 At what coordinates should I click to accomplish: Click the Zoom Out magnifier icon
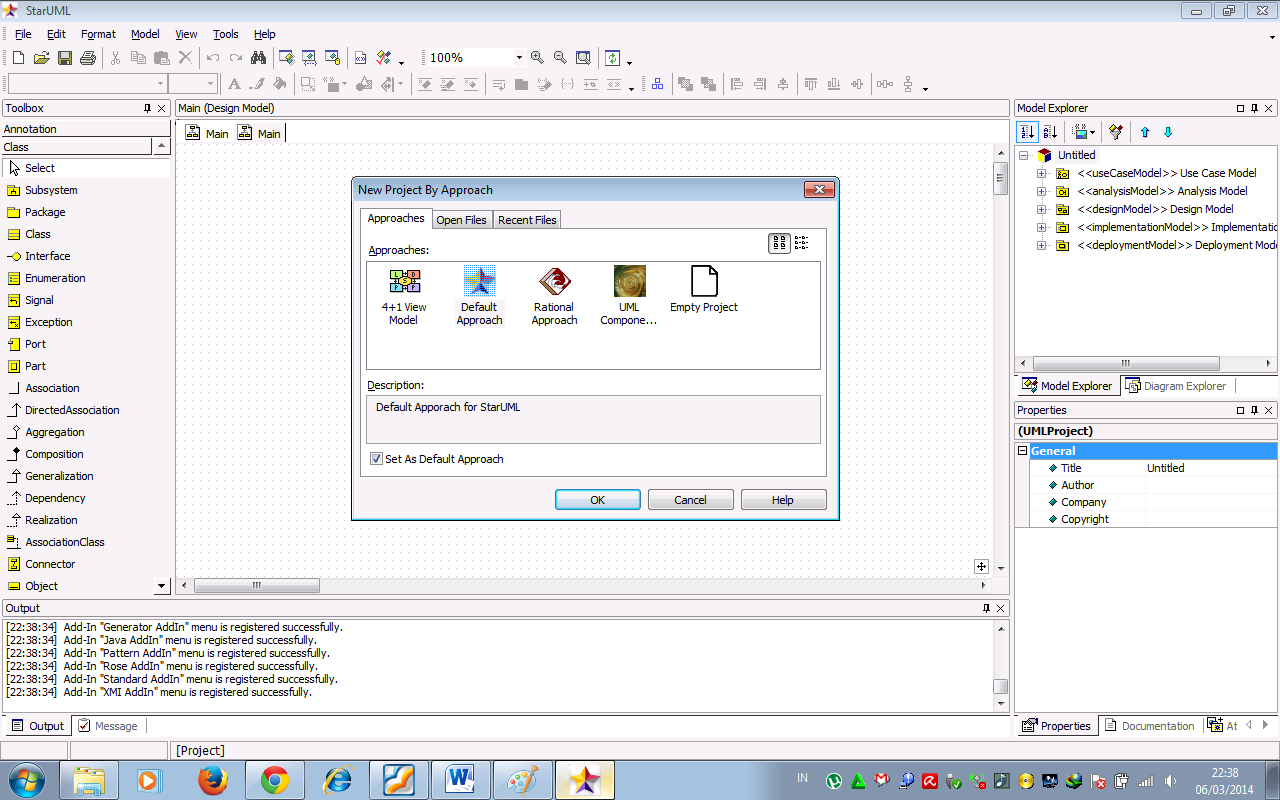tap(560, 58)
